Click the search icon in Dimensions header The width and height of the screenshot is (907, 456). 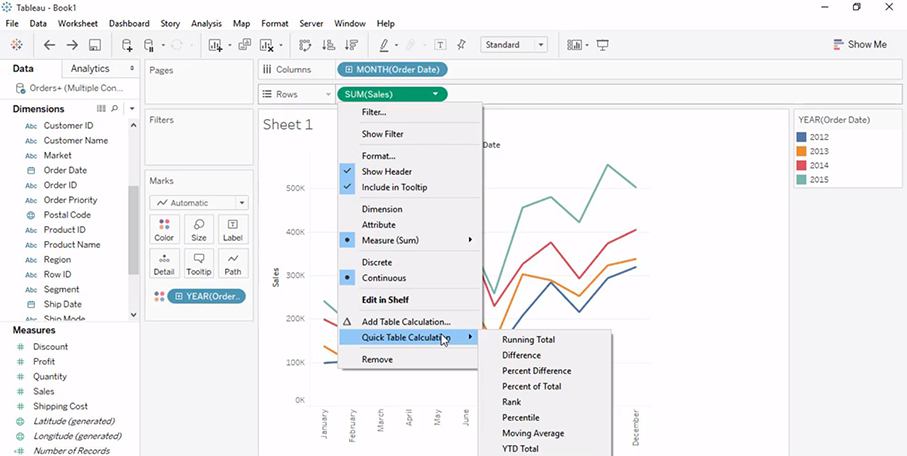coord(116,109)
